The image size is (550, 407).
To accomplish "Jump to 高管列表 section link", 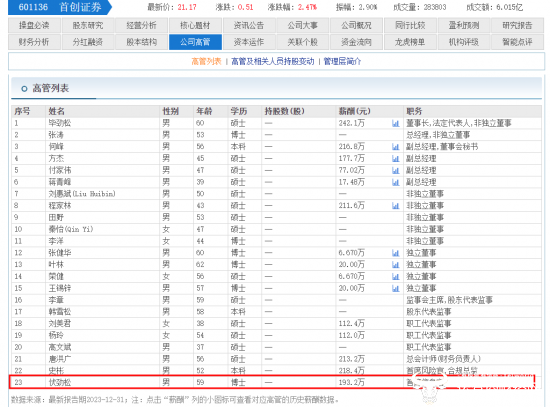I will click(x=206, y=61).
